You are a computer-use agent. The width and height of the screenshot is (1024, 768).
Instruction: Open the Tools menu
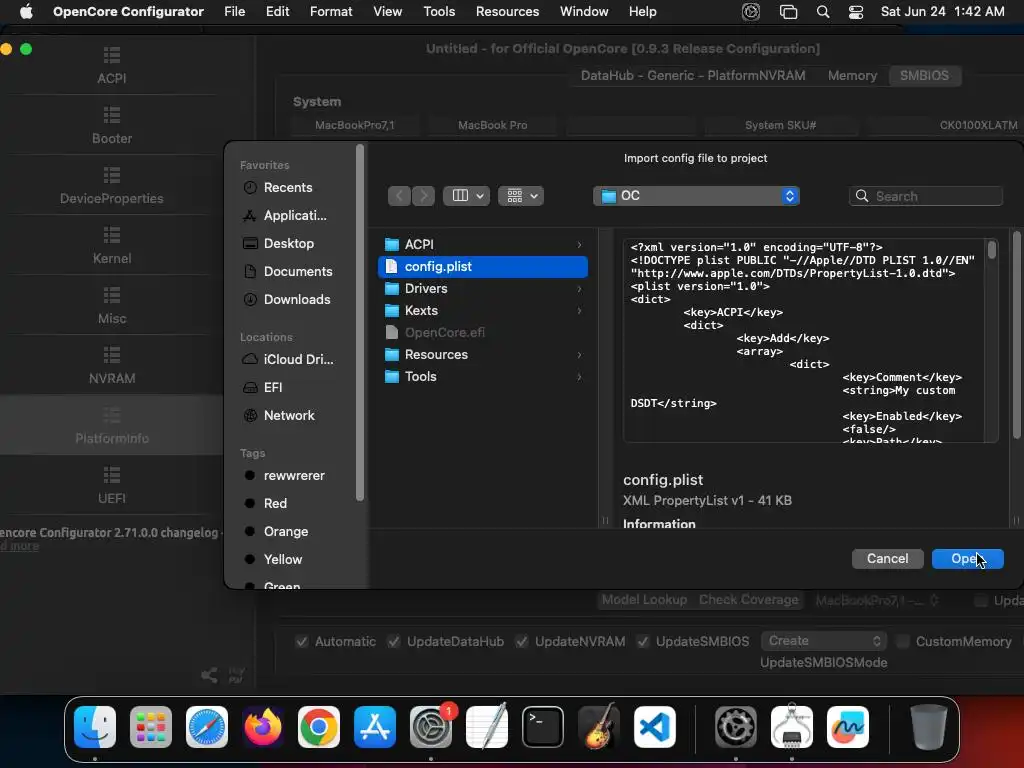[x=439, y=12]
